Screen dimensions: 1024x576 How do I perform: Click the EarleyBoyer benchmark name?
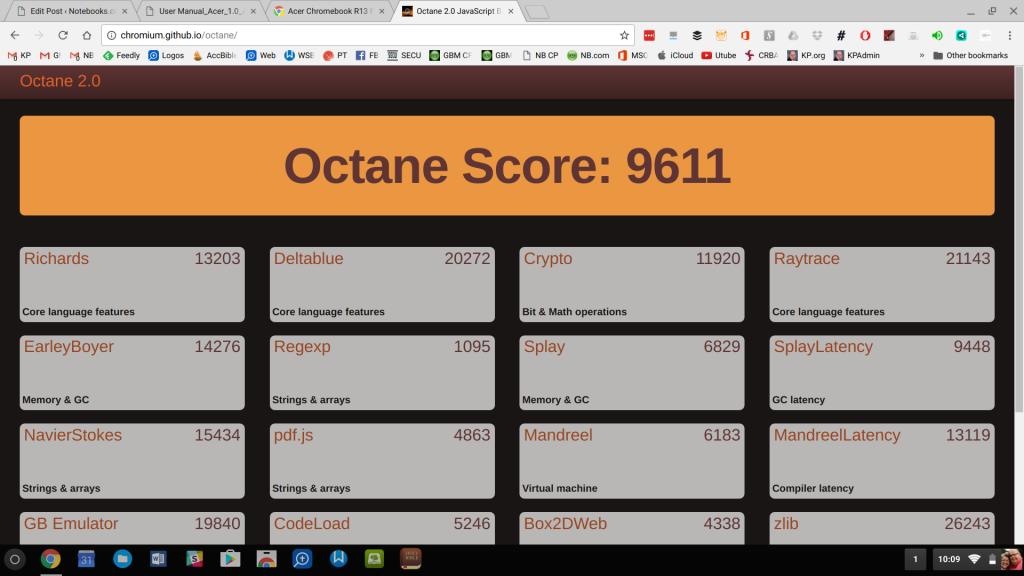click(x=69, y=347)
